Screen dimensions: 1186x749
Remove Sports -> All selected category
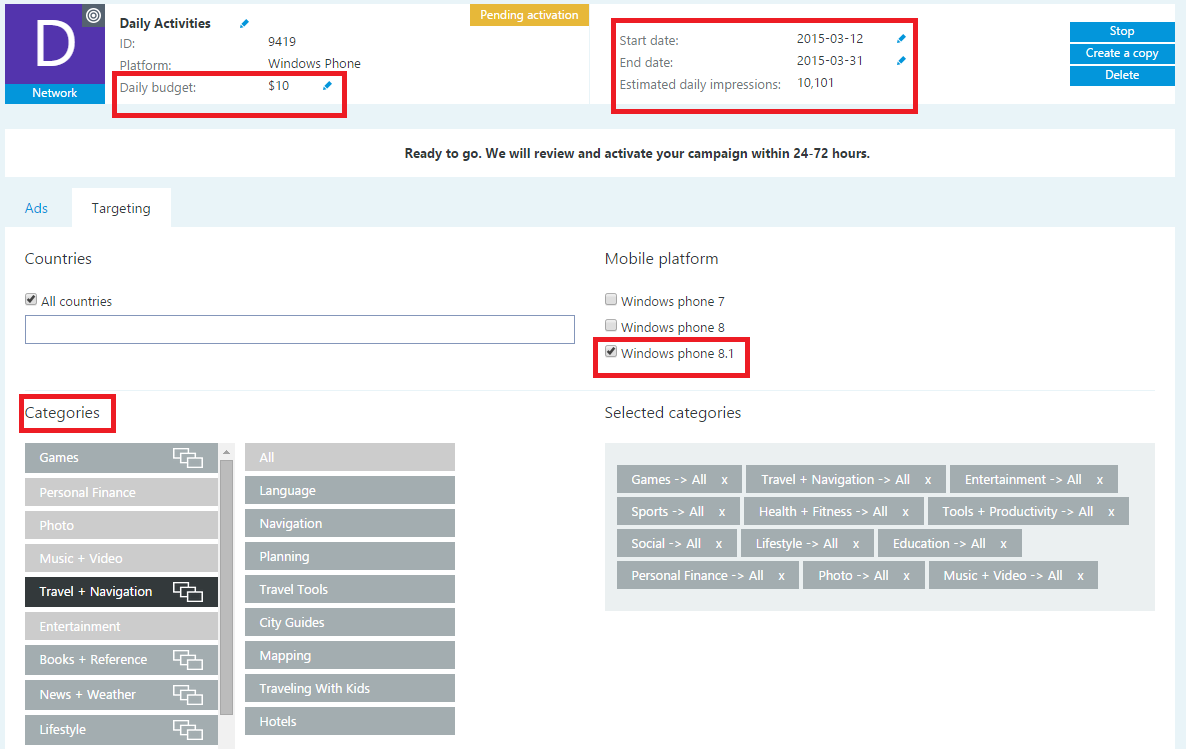point(722,511)
